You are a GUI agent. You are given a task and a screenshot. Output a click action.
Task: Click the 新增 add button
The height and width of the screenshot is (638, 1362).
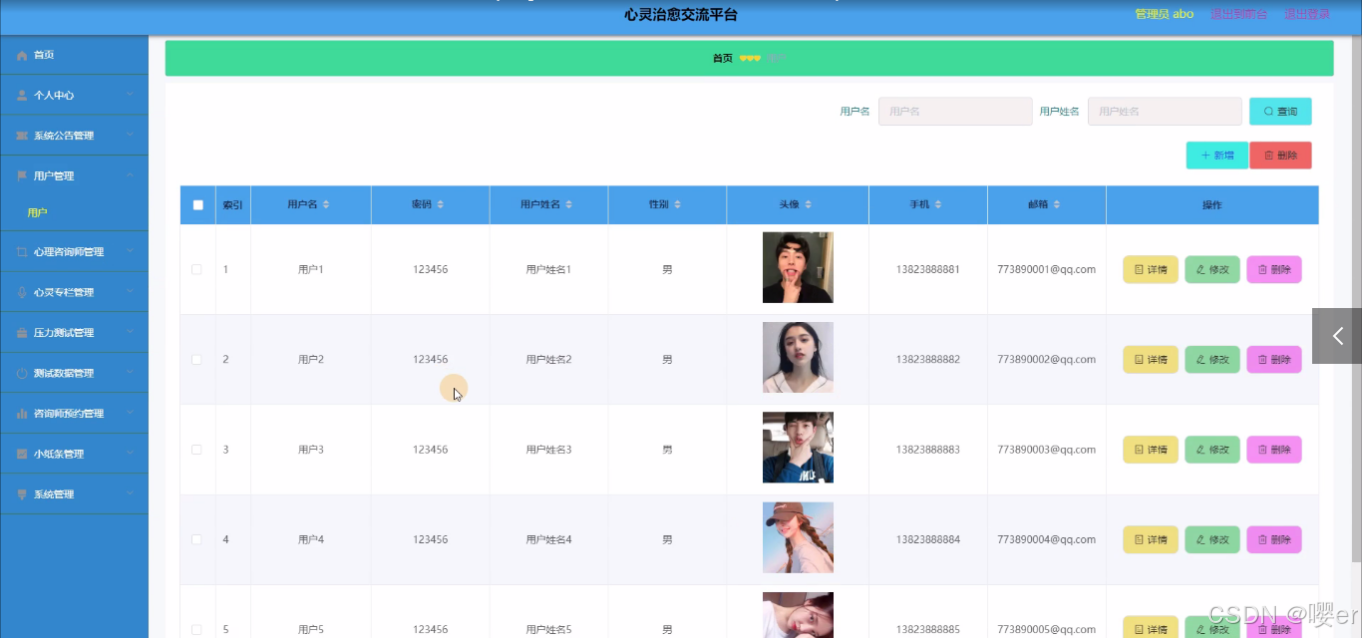pyautogui.click(x=1216, y=155)
